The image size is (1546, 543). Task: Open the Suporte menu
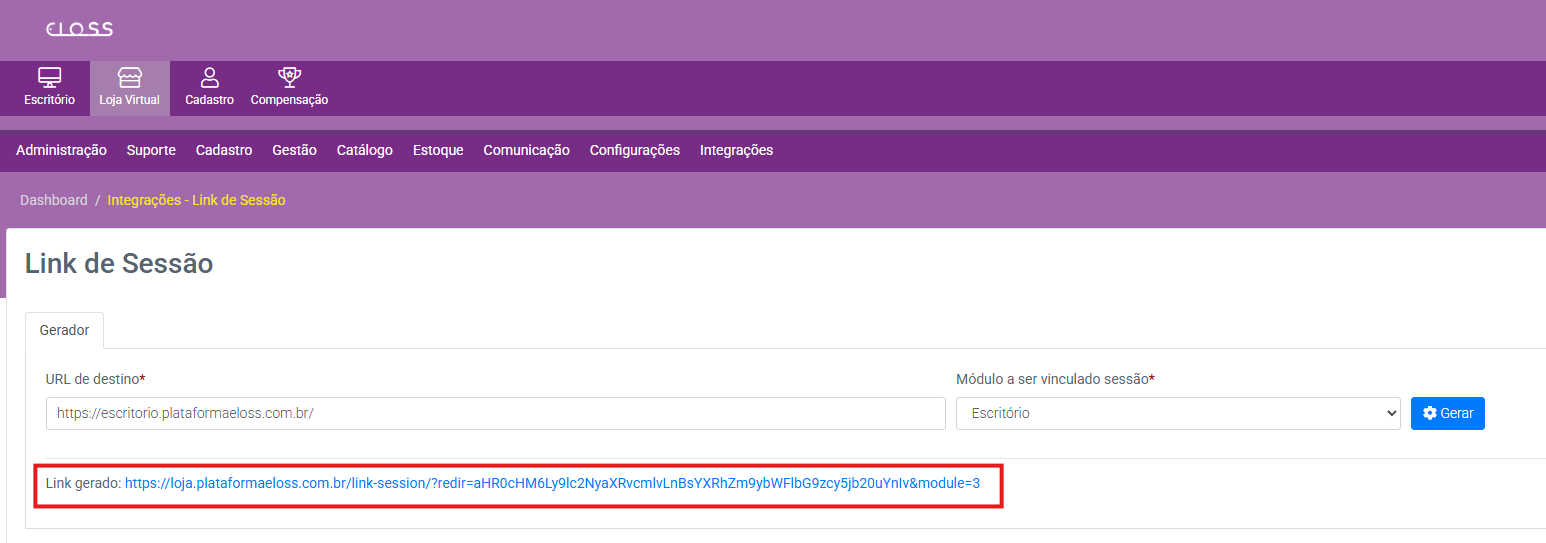[151, 150]
